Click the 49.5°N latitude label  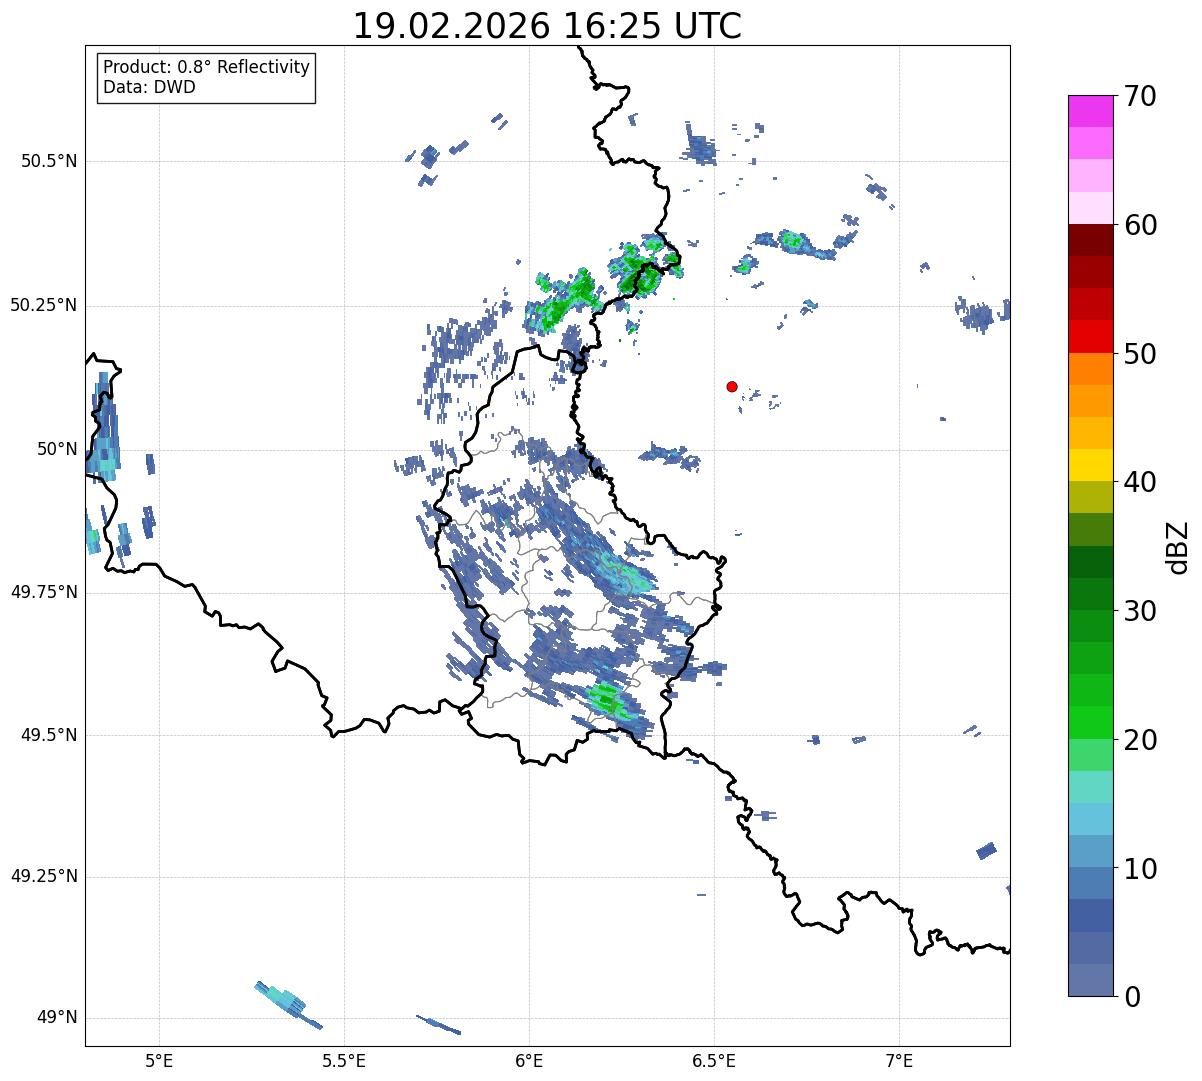49,735
